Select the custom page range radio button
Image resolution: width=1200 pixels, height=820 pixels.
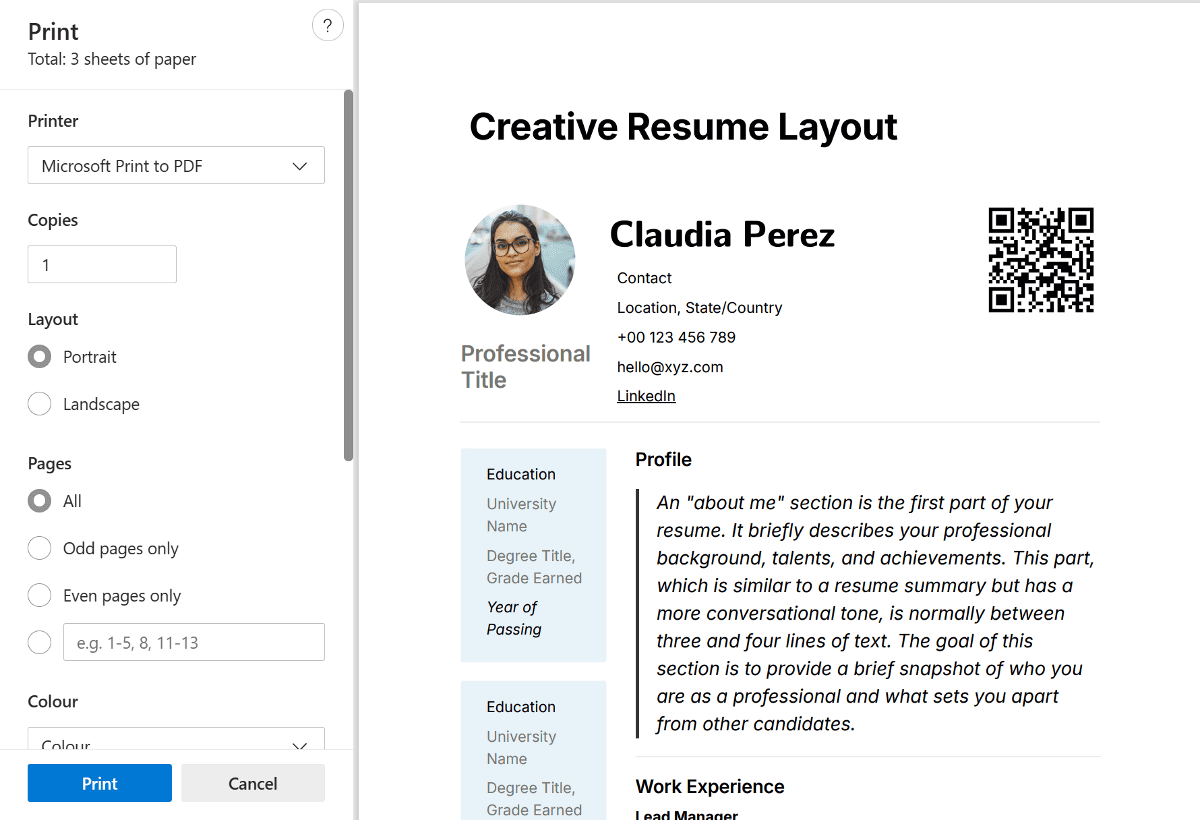(40, 642)
